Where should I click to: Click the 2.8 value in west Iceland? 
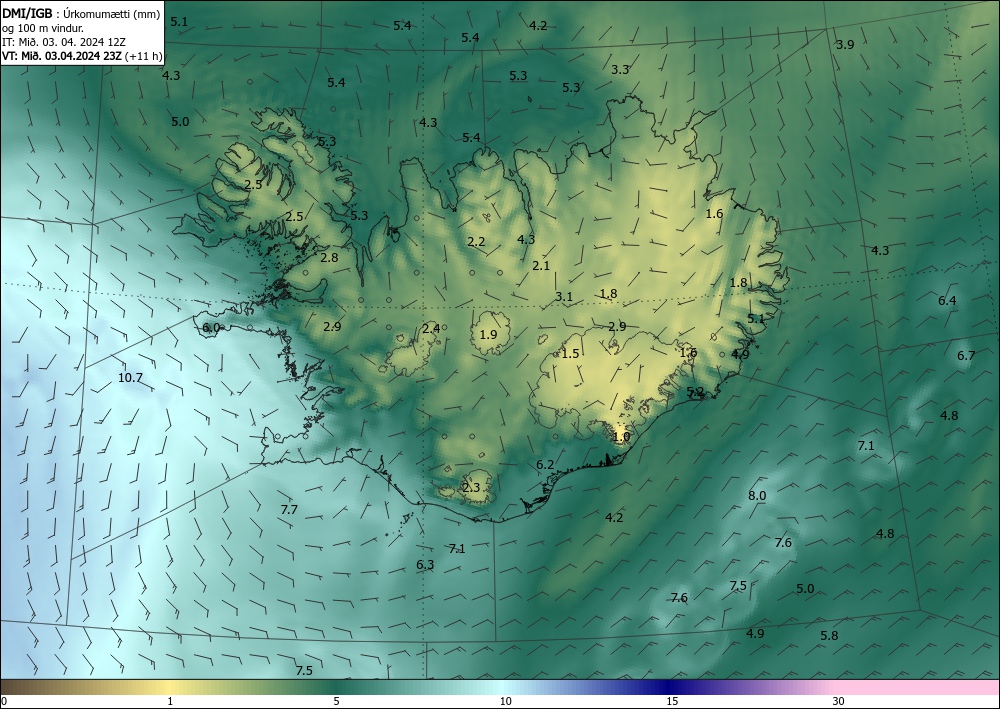click(x=330, y=258)
